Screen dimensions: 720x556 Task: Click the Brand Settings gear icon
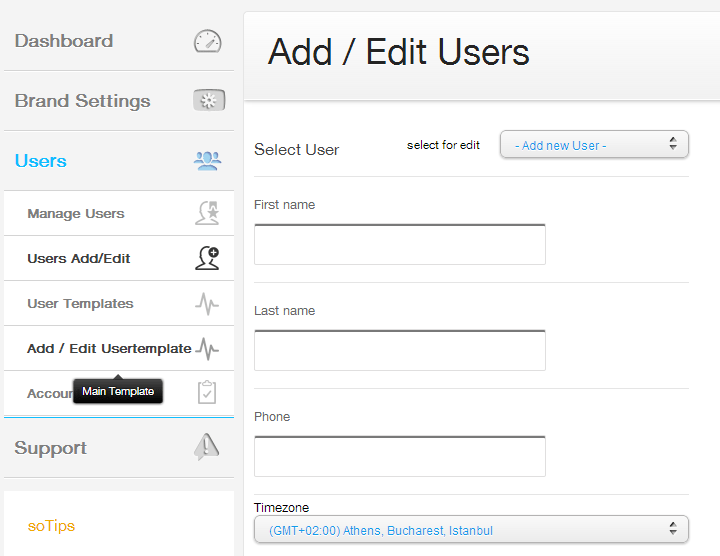coord(209,100)
